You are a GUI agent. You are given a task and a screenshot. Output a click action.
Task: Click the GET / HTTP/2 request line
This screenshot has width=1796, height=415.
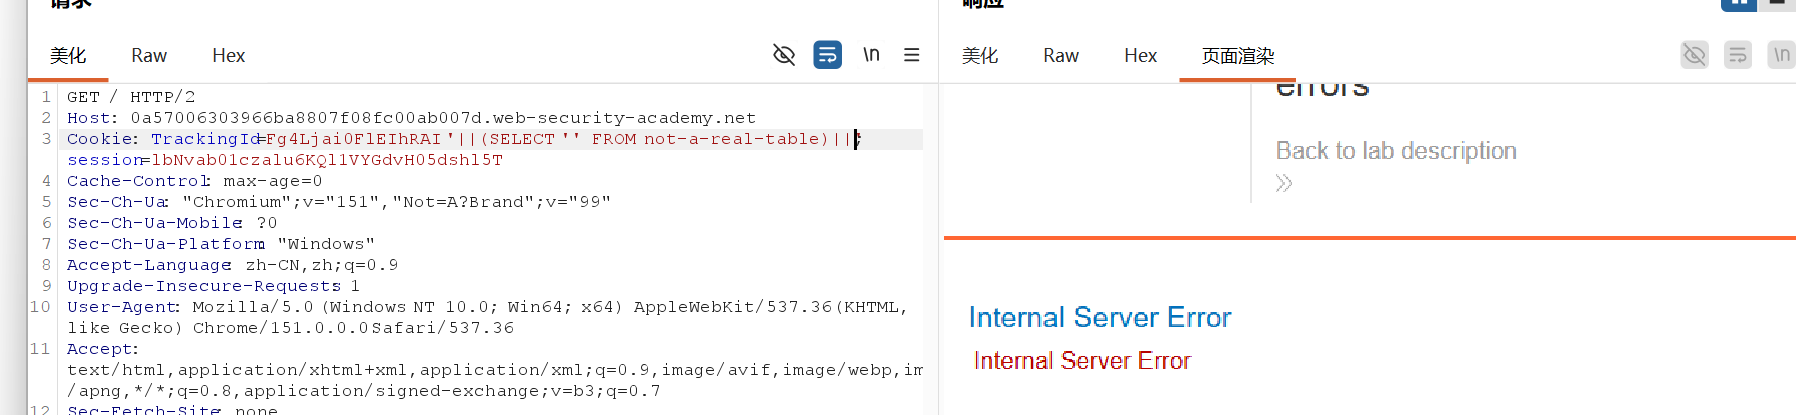pos(131,97)
